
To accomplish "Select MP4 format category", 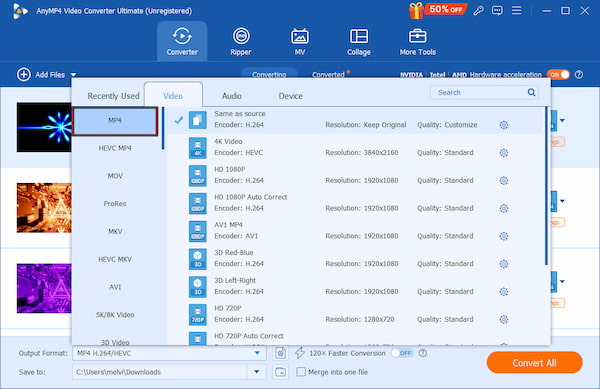I will (x=115, y=121).
